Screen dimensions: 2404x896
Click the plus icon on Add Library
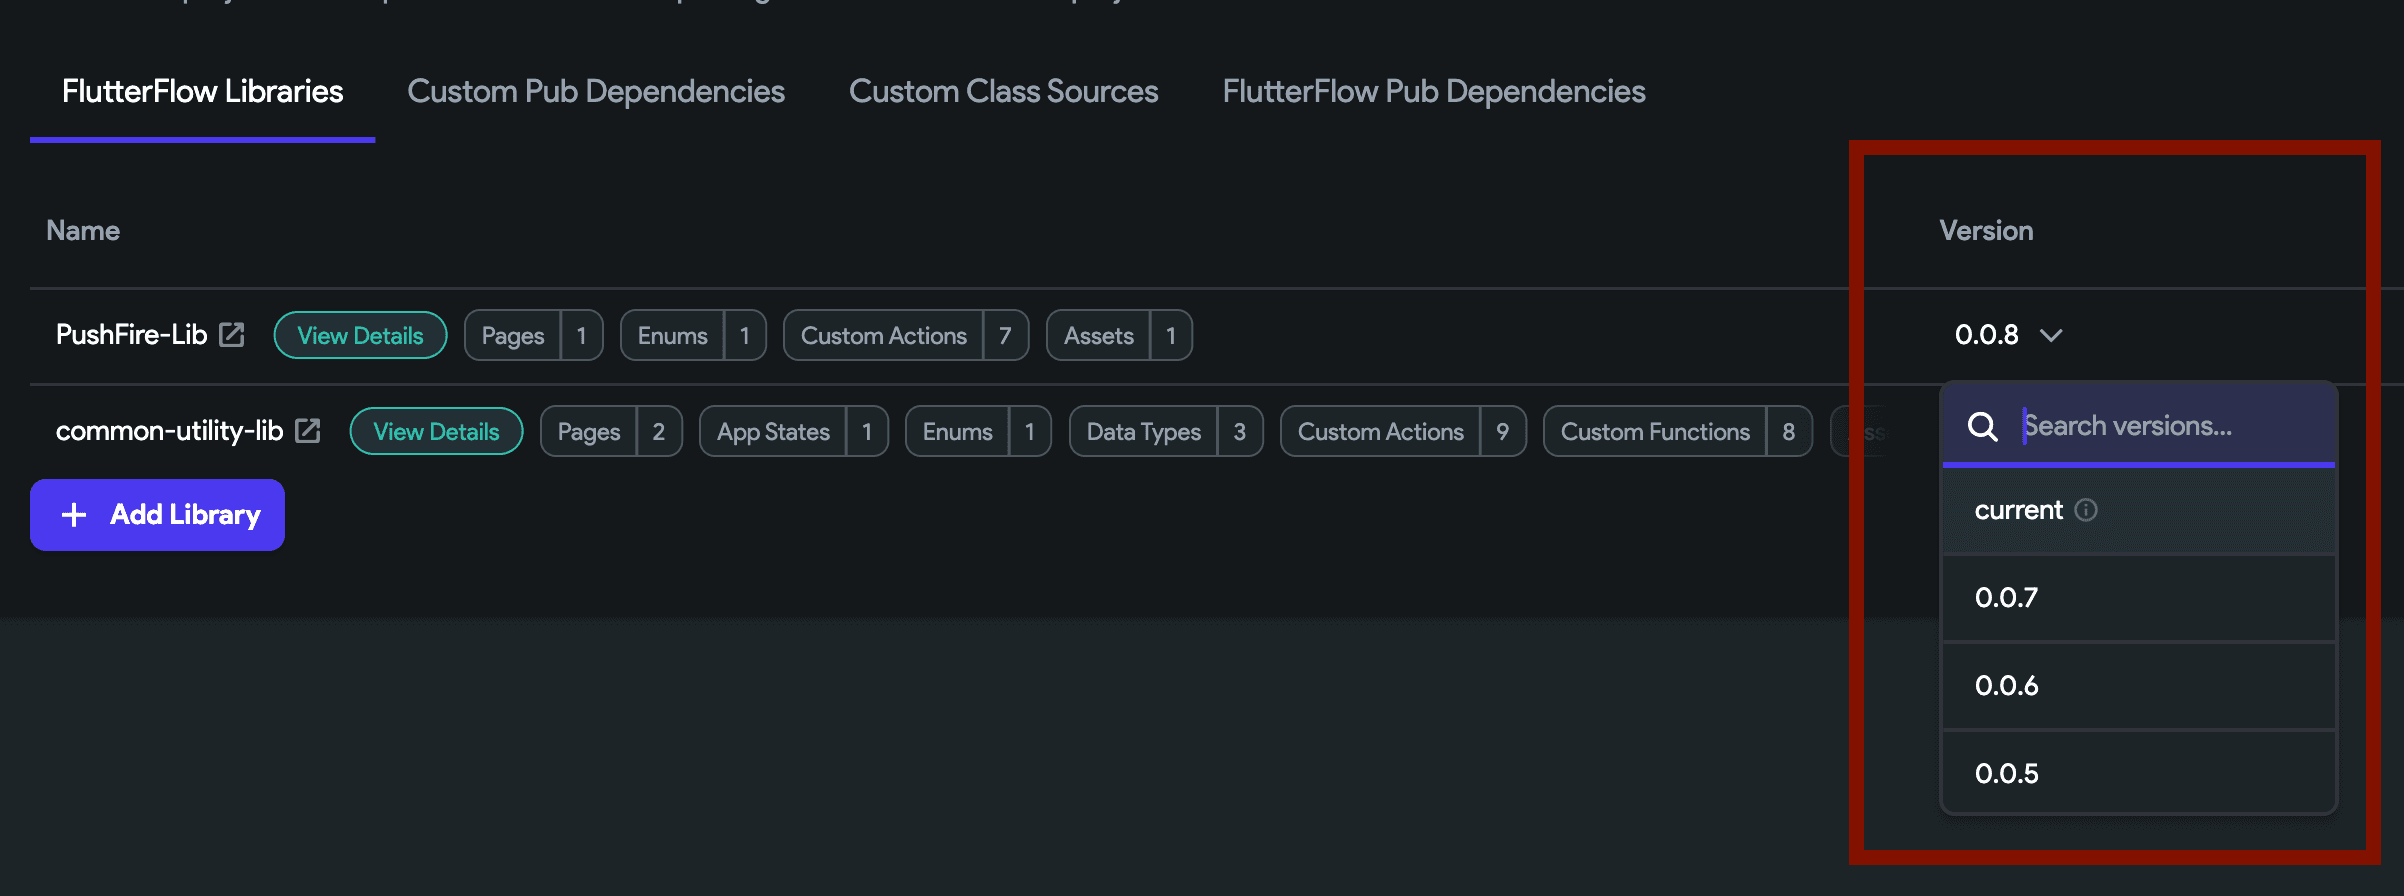[x=74, y=515]
